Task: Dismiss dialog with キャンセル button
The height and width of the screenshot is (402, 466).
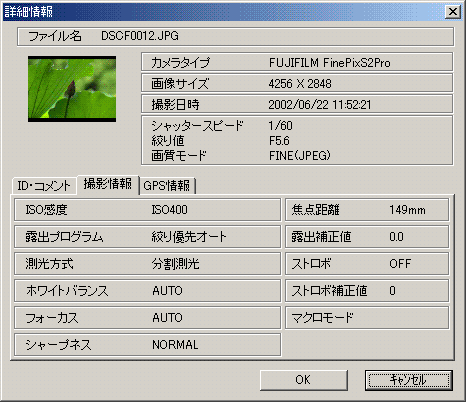Action: pos(409,380)
